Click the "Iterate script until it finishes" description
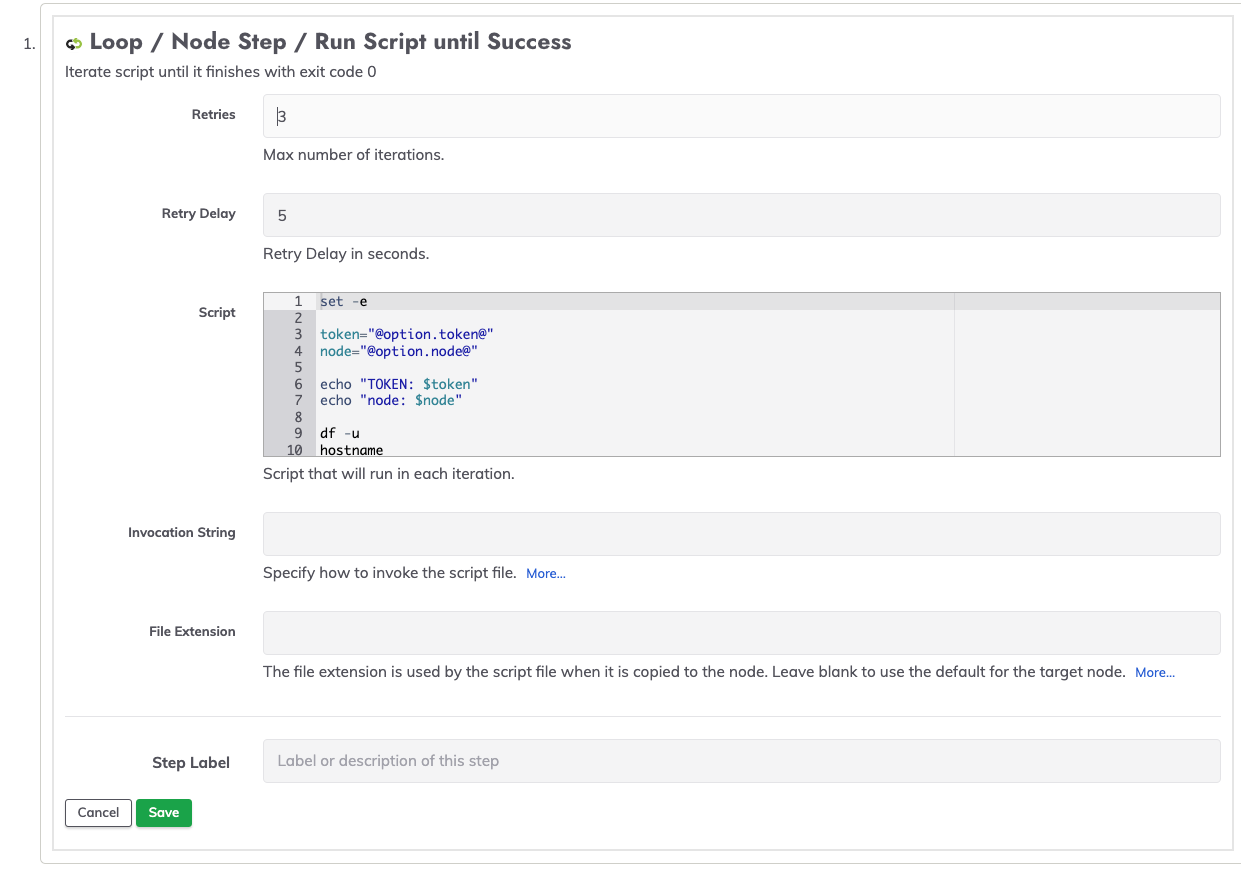This screenshot has width=1241, height=878. [x=220, y=72]
